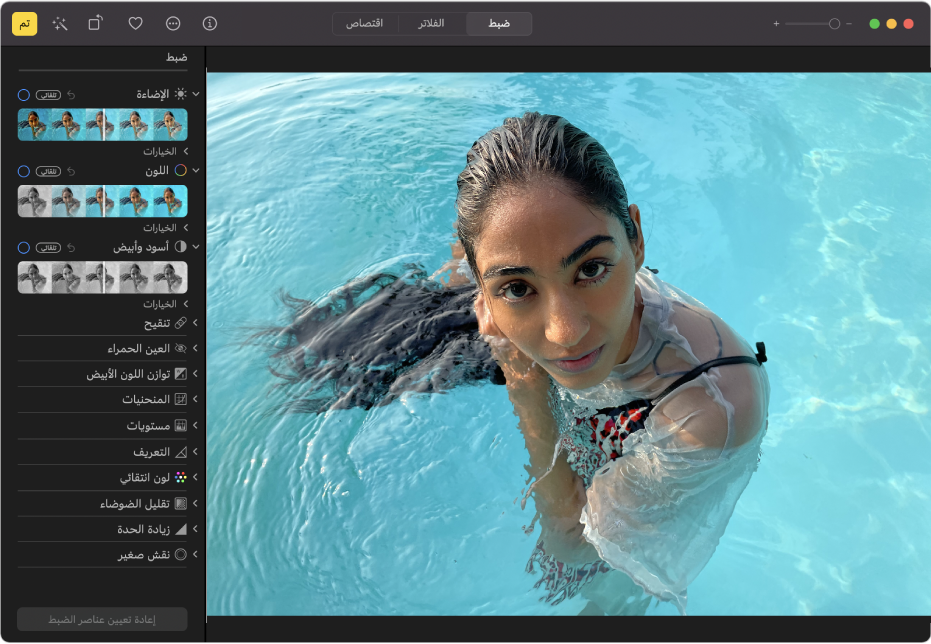
Task: Click the auto-enhance magic wand icon
Action: click(60, 23)
